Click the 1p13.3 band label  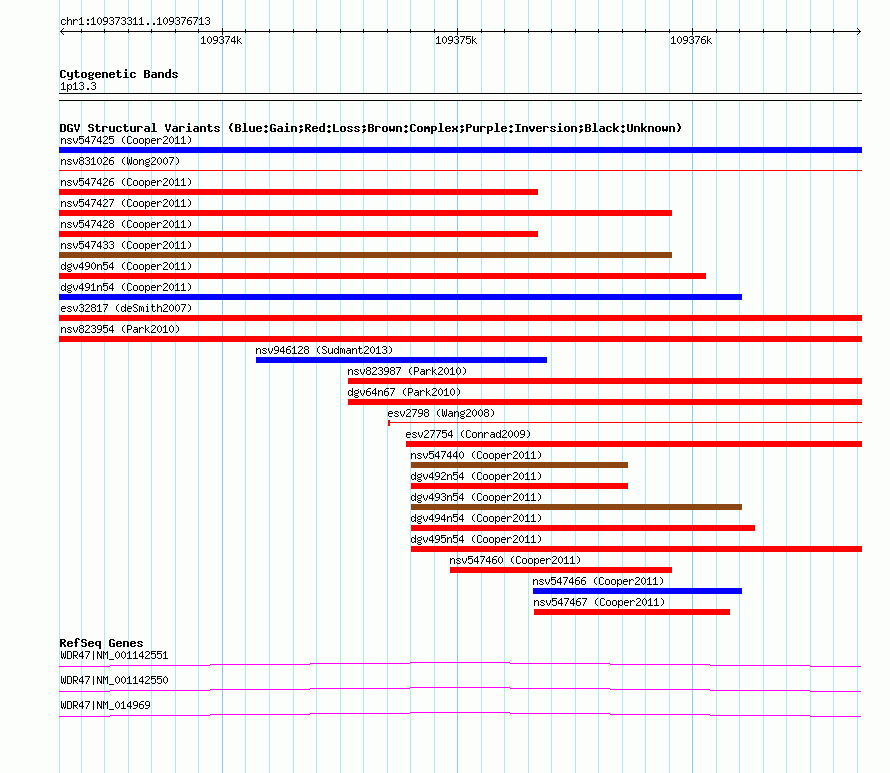click(x=78, y=87)
